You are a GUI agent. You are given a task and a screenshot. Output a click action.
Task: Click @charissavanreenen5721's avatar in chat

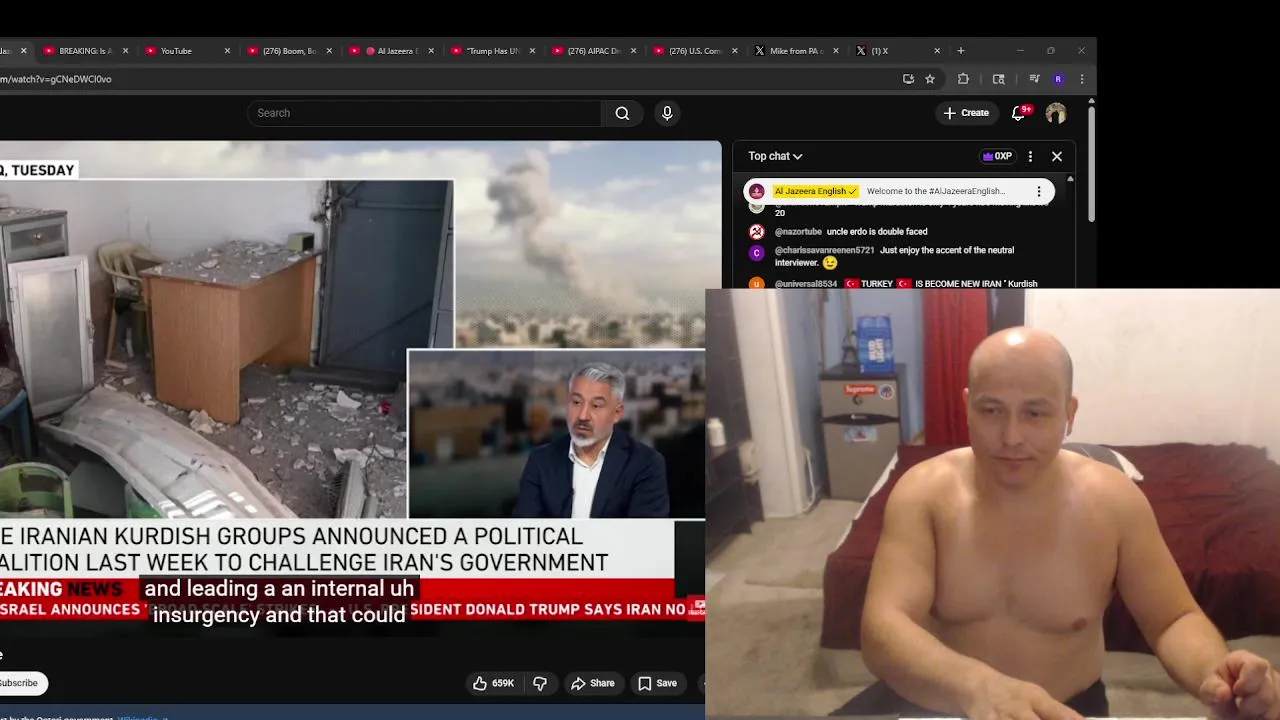pos(757,253)
